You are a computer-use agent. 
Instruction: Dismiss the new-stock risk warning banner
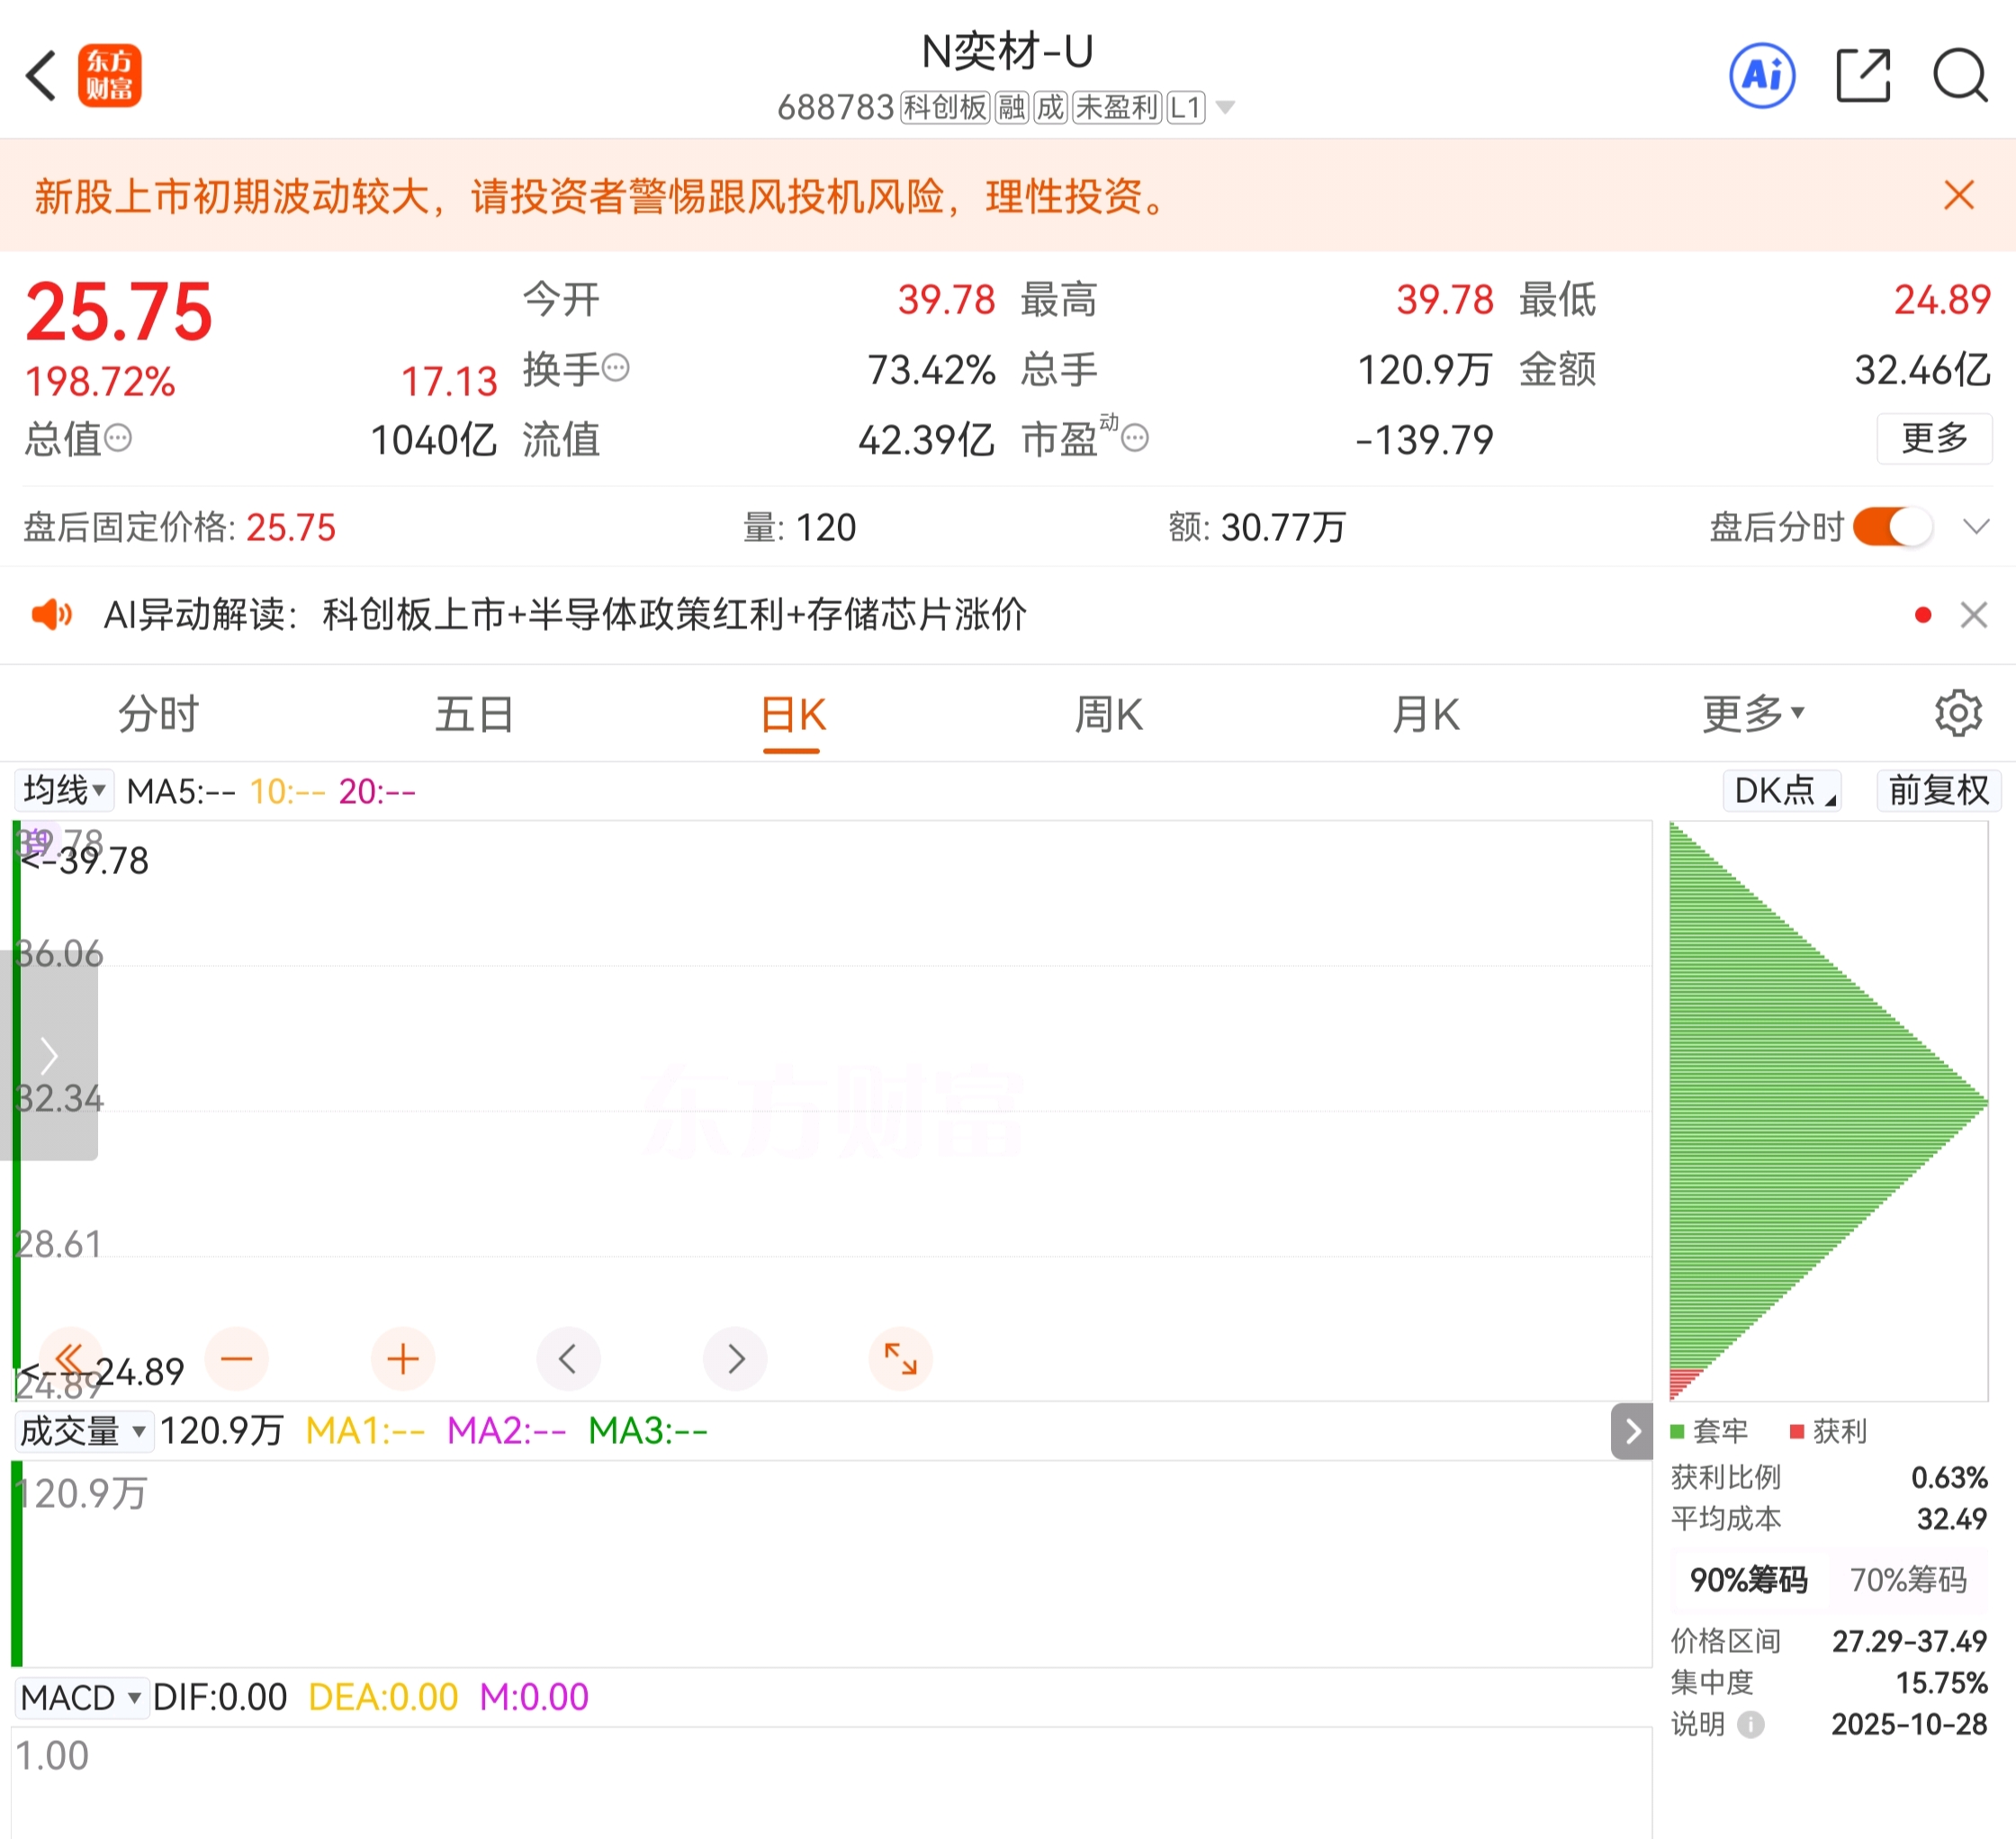(1958, 195)
